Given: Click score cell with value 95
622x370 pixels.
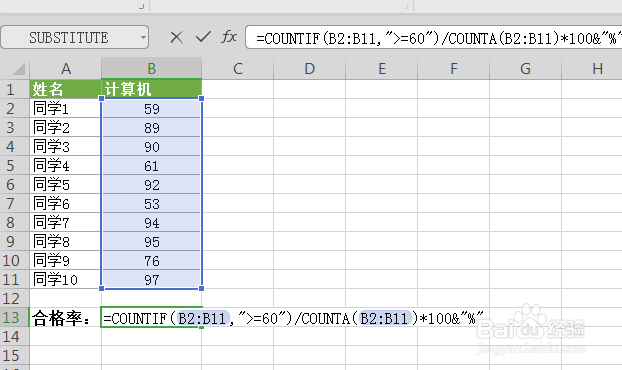Looking at the screenshot, I should [152, 242].
